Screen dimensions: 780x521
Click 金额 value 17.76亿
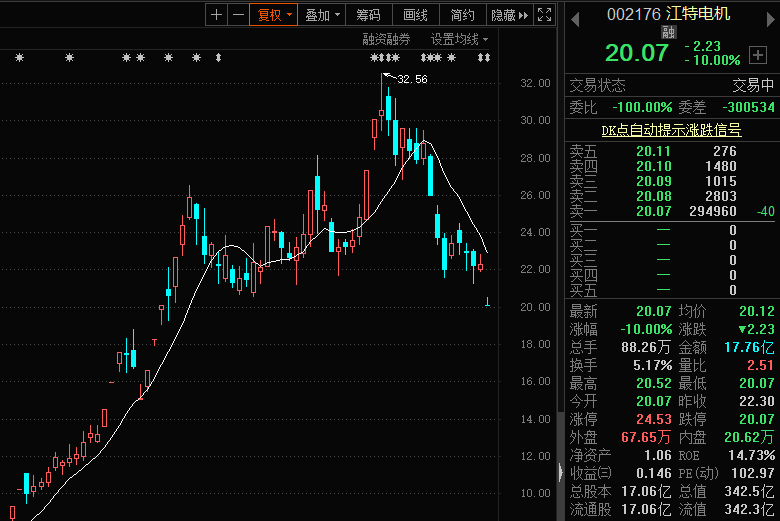click(749, 347)
